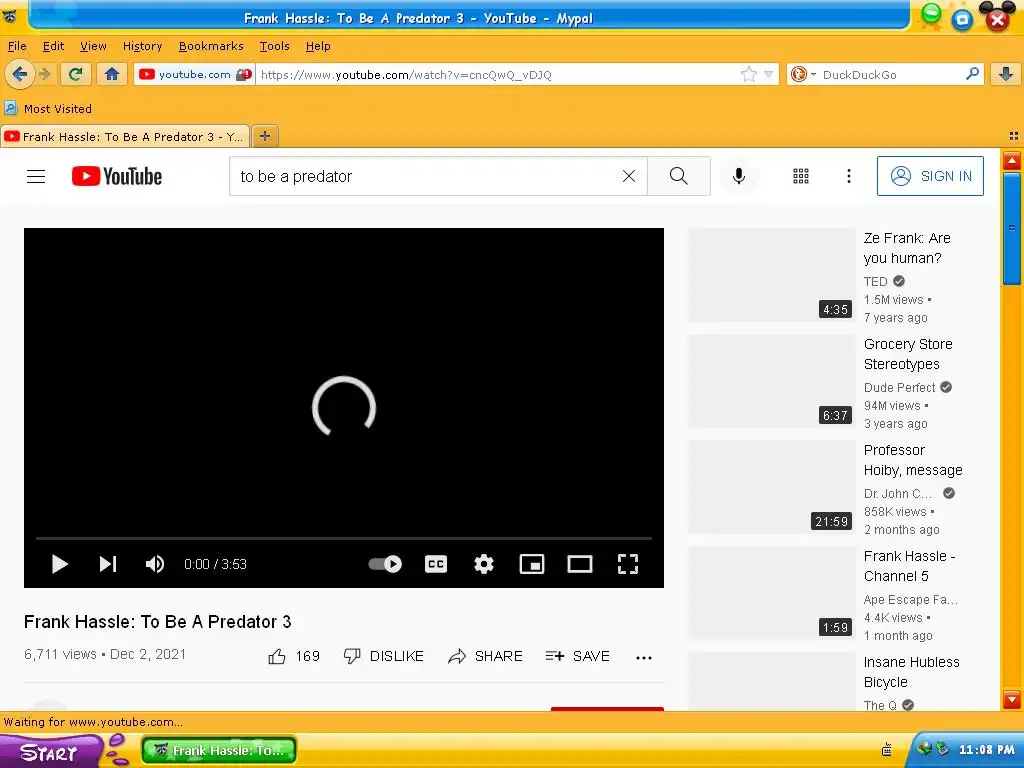
Task: Open the Start menu
Action: pos(51,751)
